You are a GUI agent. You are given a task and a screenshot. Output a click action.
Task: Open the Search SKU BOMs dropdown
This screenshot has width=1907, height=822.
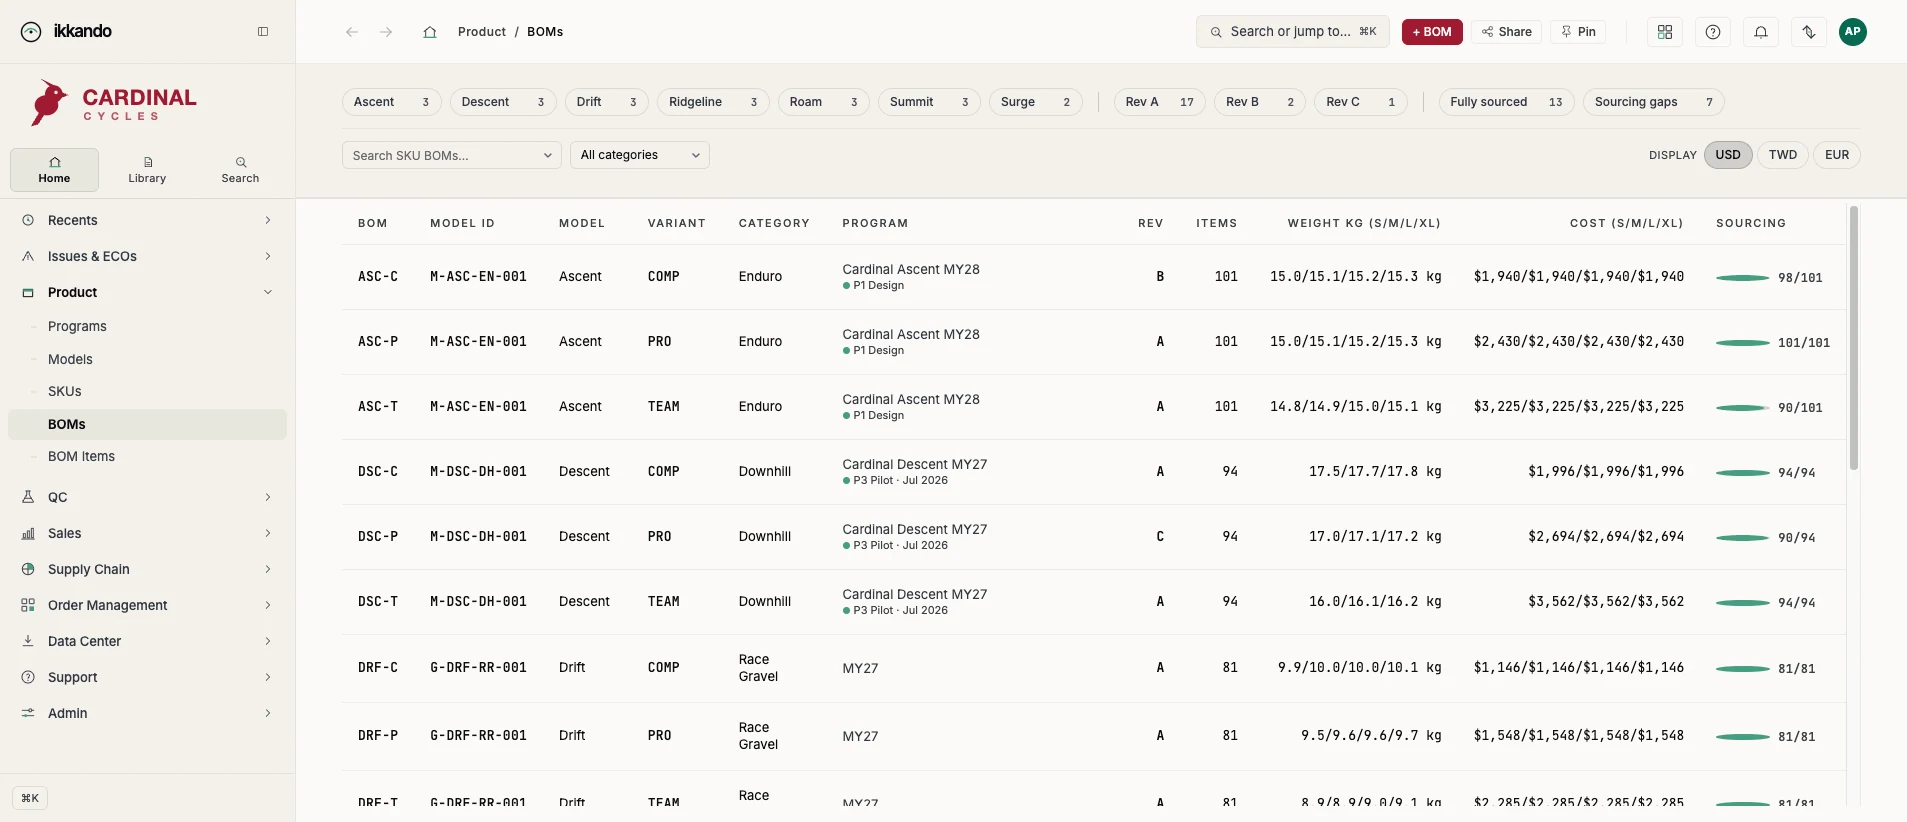pyautogui.click(x=452, y=155)
